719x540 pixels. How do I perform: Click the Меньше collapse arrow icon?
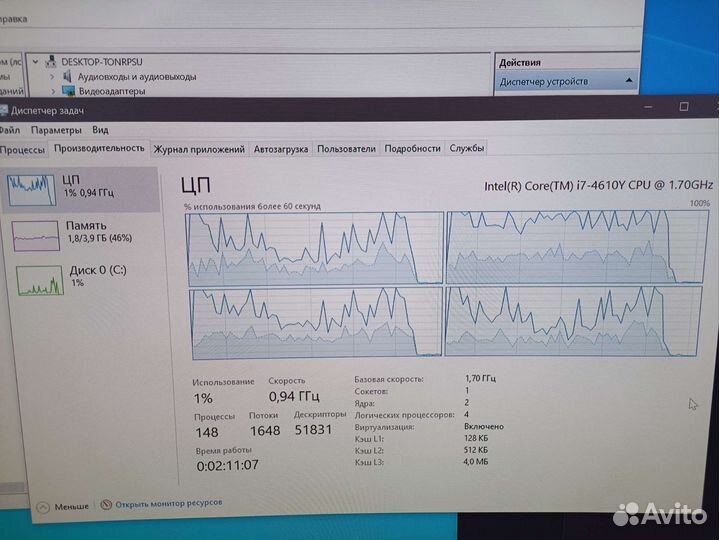pyautogui.click(x=43, y=507)
